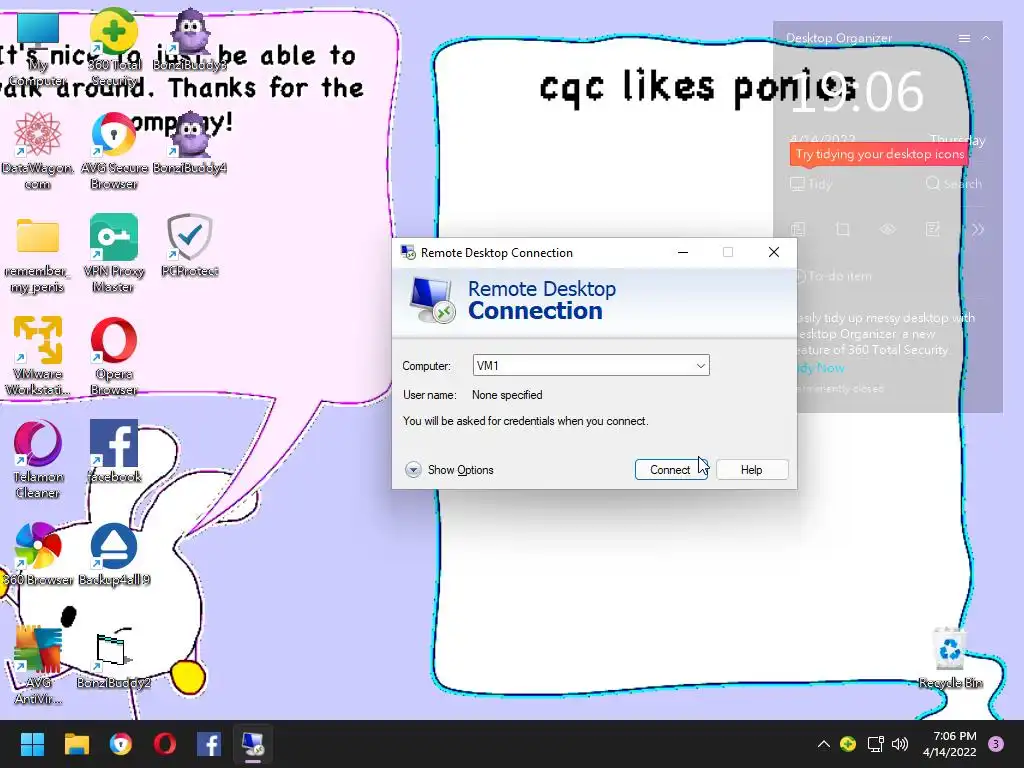
Task: Open BonziBuddy3 desktop shortcut
Action: [189, 39]
